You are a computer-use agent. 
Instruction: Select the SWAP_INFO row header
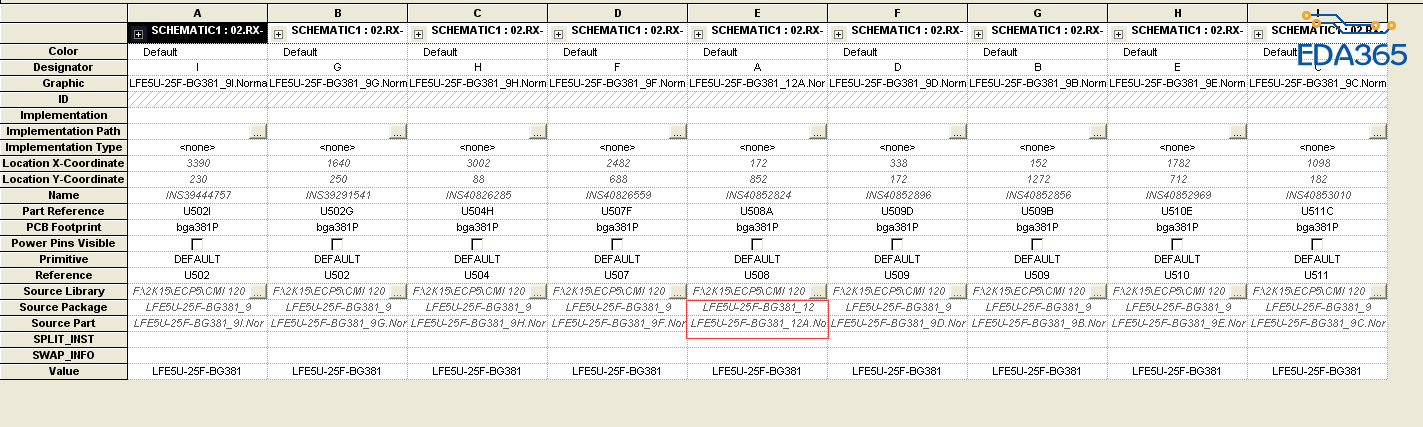pos(64,355)
